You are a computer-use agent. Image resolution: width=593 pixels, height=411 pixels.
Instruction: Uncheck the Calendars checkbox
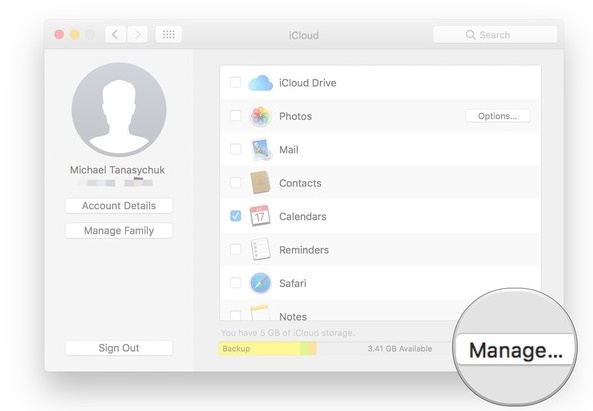235,216
